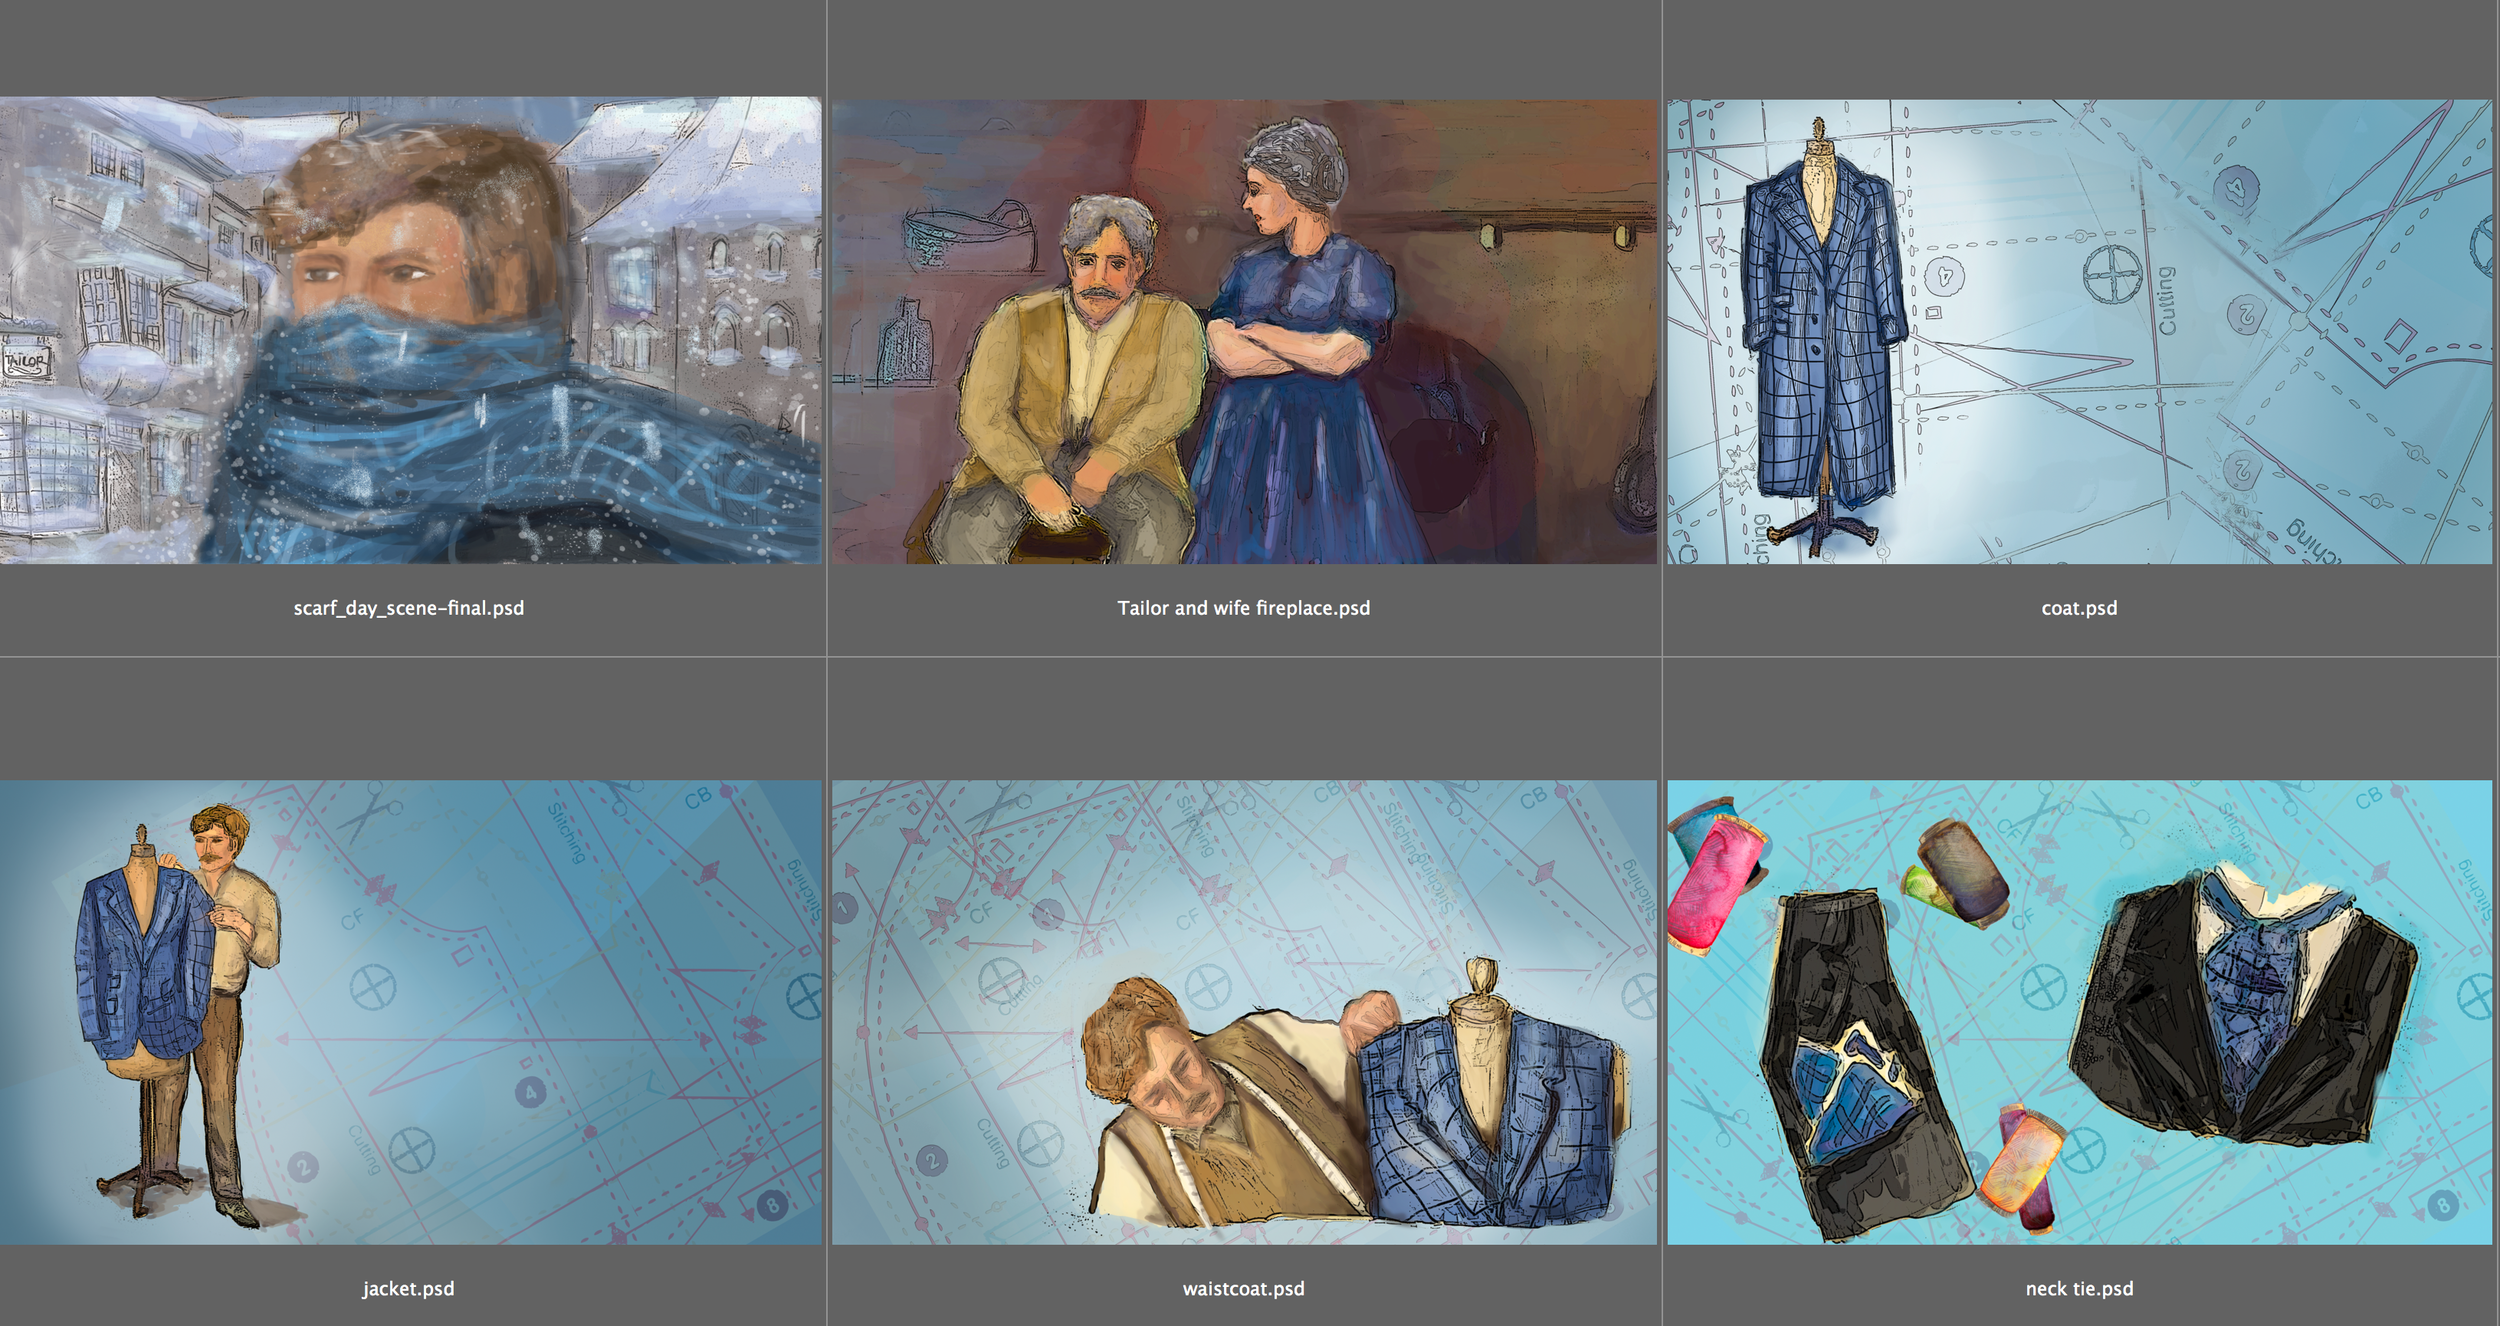Pick the neck tie.psd thumbnail
2500x1326 pixels.
click(x=2079, y=1012)
